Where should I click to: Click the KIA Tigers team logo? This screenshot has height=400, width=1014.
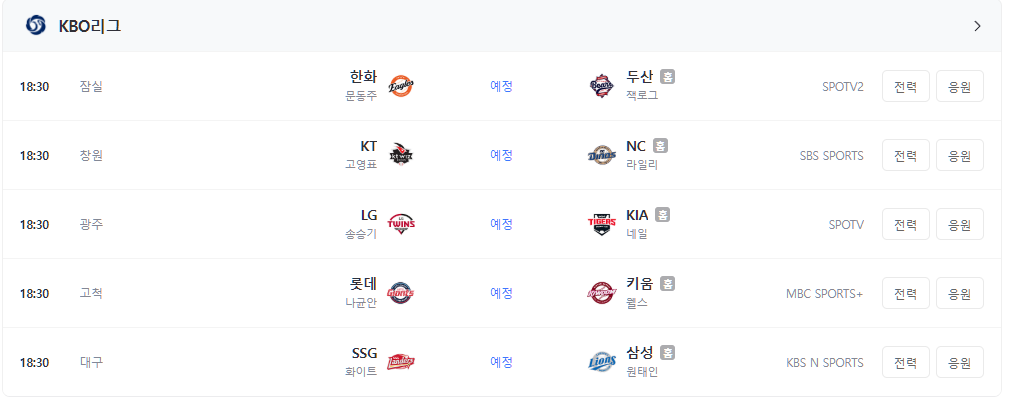tap(602, 224)
